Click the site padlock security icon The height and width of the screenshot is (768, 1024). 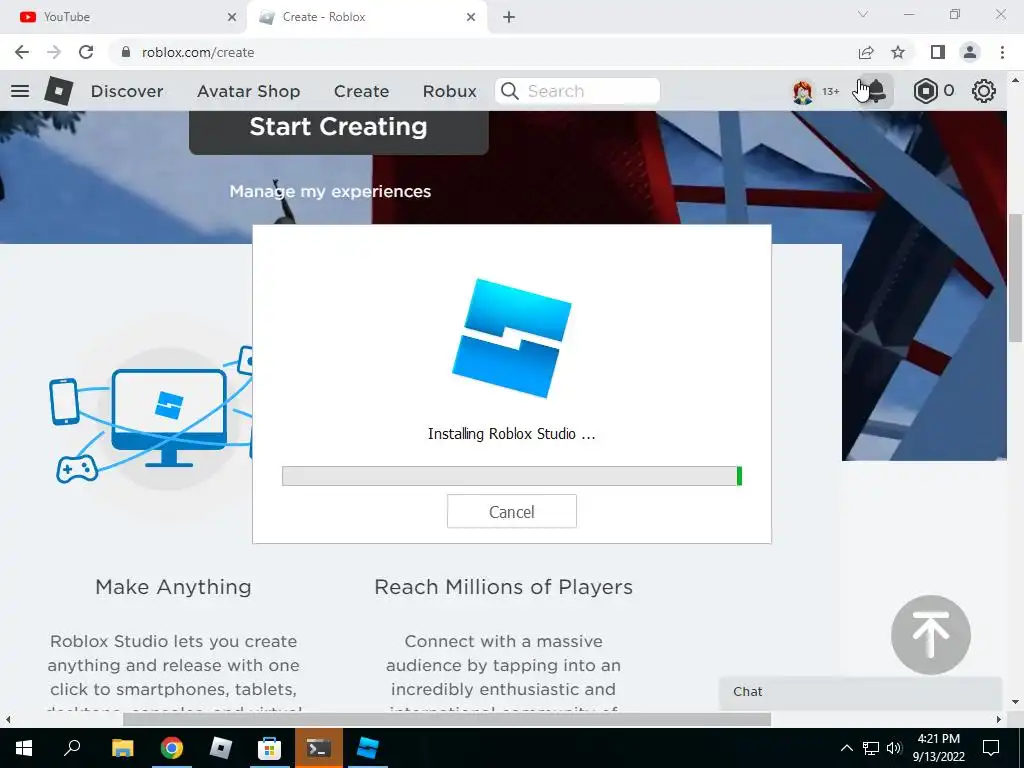click(x=126, y=52)
